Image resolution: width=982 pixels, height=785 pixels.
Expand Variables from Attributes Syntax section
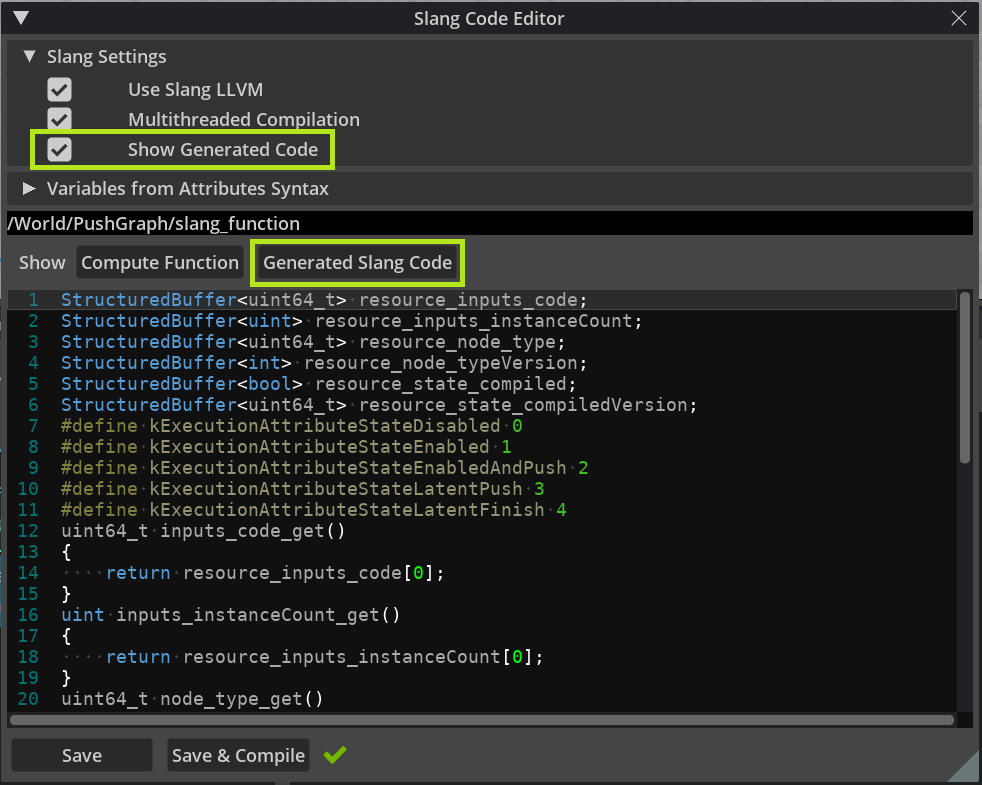pos(29,188)
